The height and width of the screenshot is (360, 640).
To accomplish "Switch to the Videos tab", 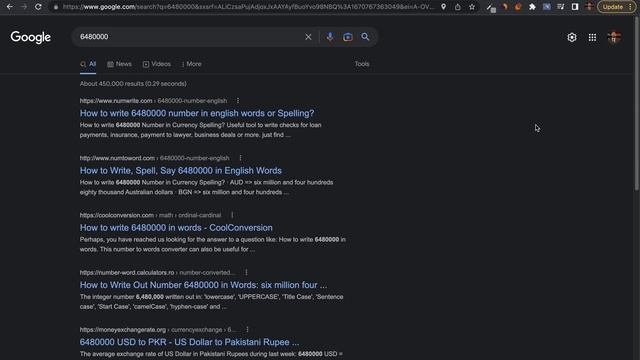I will (157, 64).
